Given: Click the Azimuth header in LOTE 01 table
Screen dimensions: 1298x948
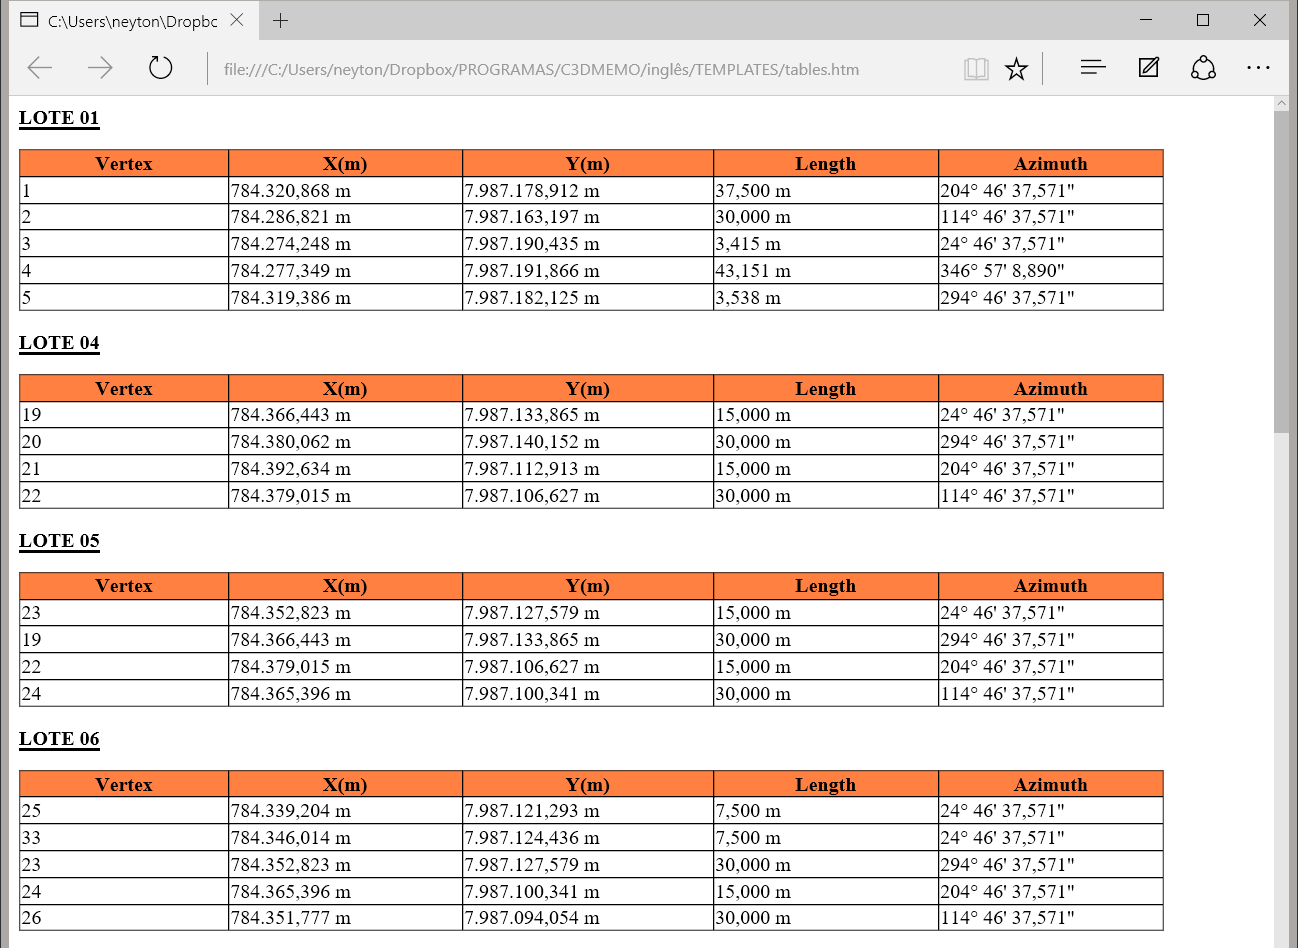Looking at the screenshot, I should [x=1051, y=163].
